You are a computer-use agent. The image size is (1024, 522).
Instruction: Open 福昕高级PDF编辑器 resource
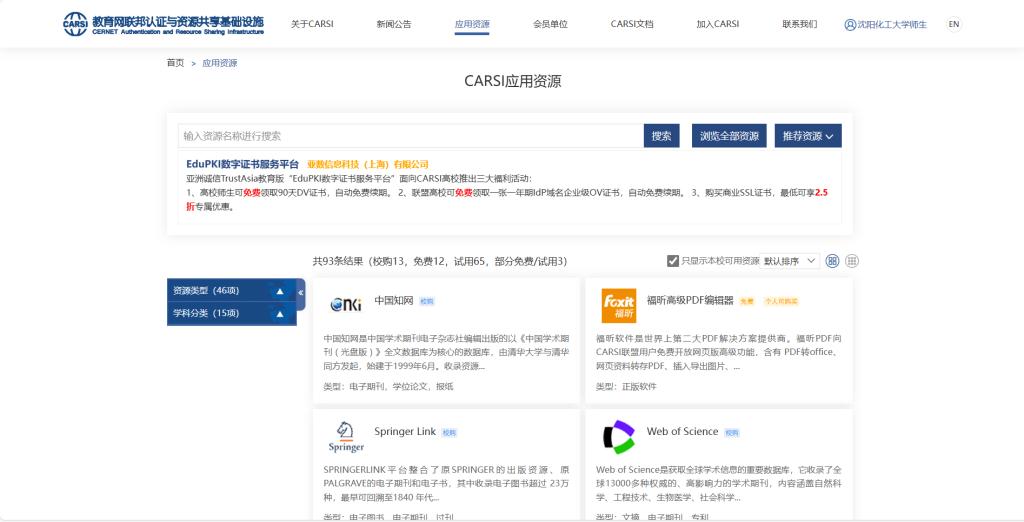[690, 301]
